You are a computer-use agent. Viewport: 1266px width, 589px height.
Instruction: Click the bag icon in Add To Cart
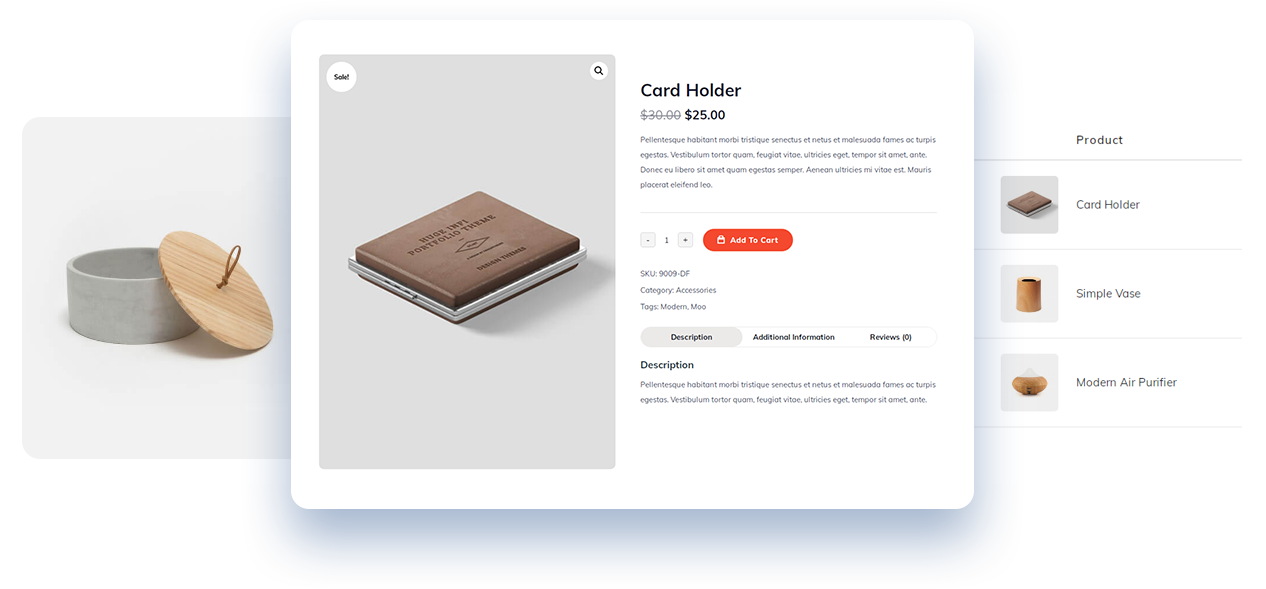pyautogui.click(x=721, y=240)
